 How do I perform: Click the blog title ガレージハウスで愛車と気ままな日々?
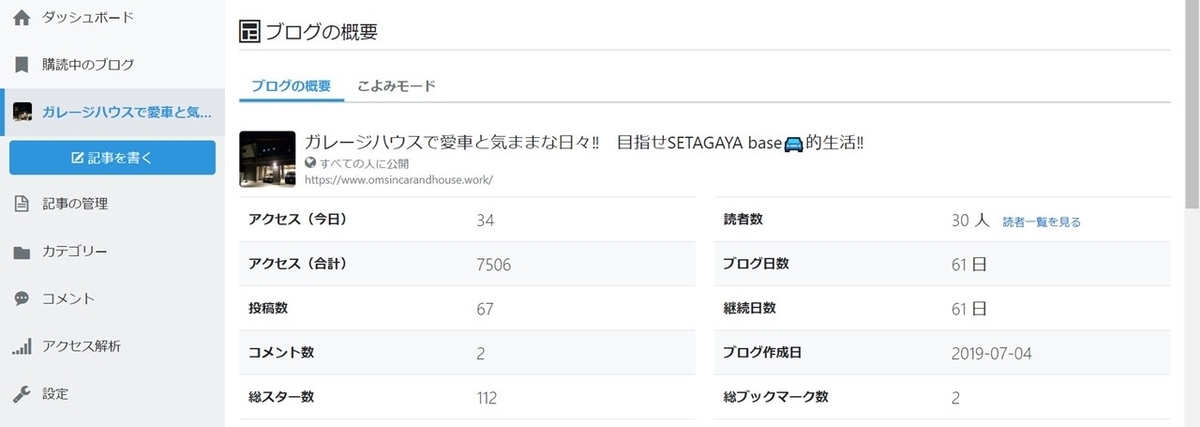[x=452, y=142]
